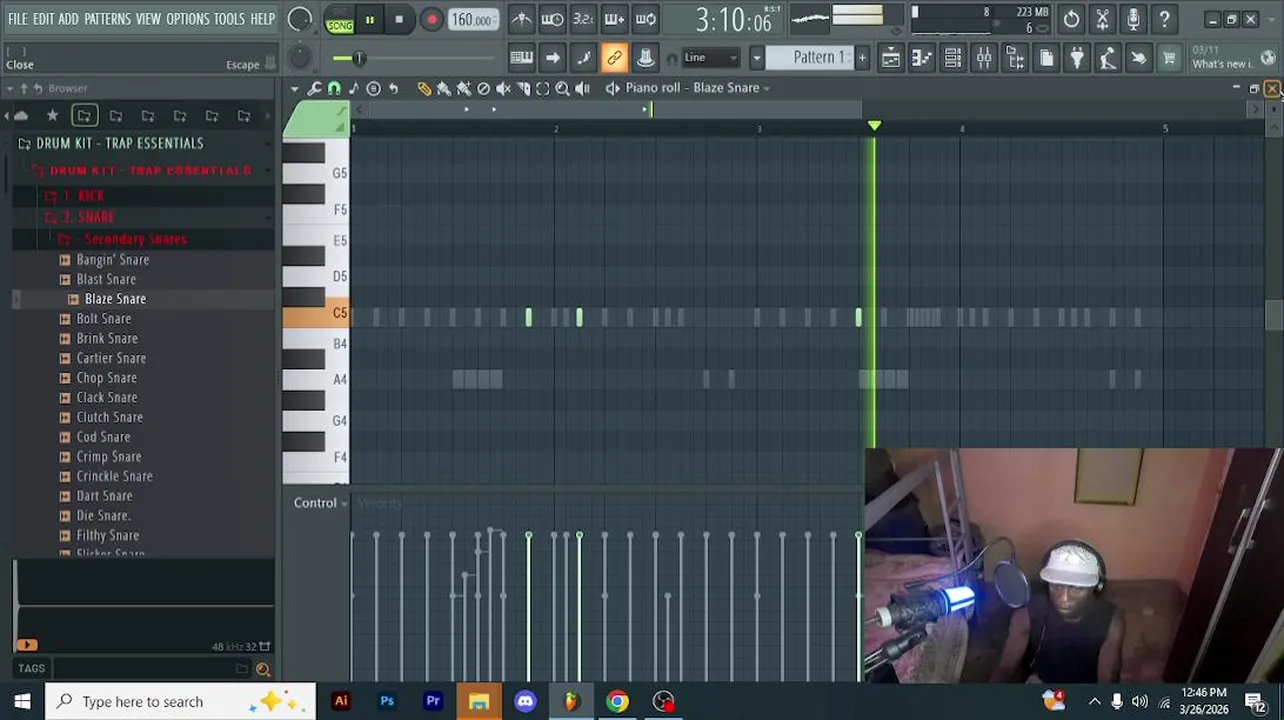Open the piano roll wrench Tools menu
This screenshot has height=720, width=1284.
[x=314, y=88]
